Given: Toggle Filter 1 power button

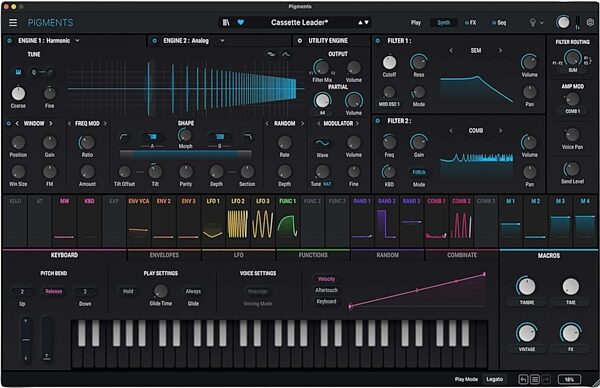Looking at the screenshot, I should pos(378,41).
